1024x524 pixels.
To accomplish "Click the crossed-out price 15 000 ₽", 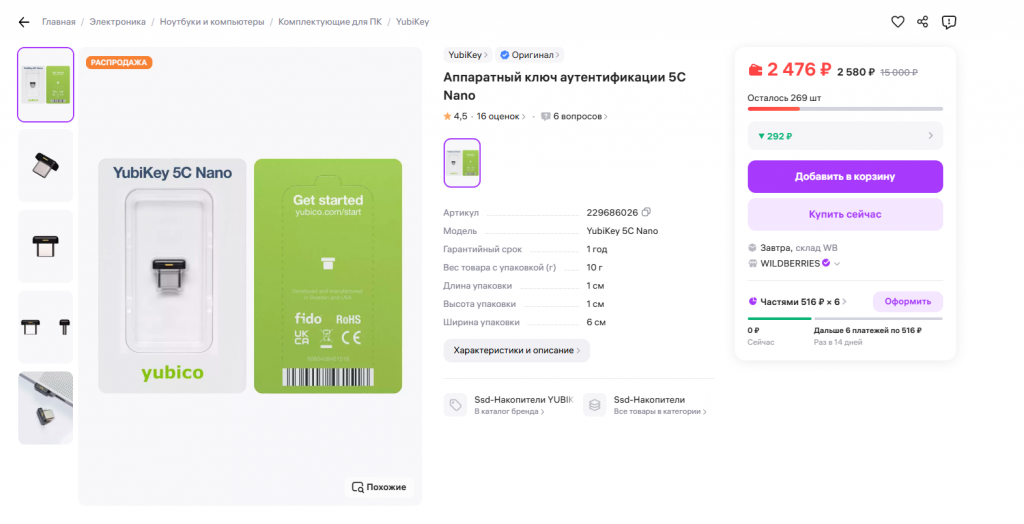I will point(899,73).
